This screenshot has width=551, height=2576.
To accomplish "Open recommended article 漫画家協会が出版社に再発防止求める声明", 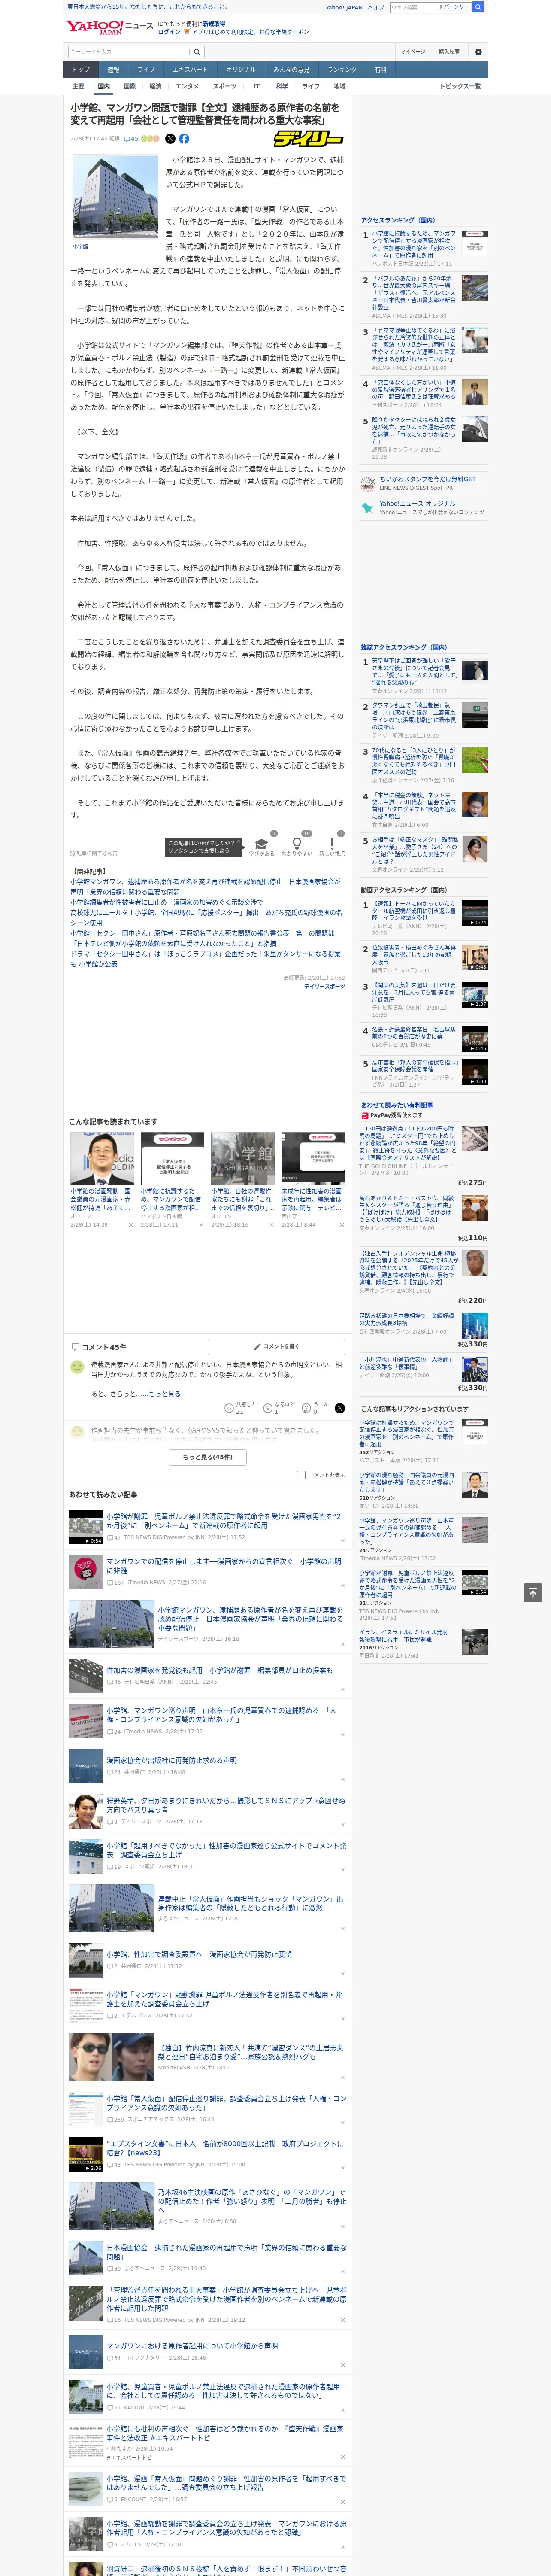I will (172, 1760).
